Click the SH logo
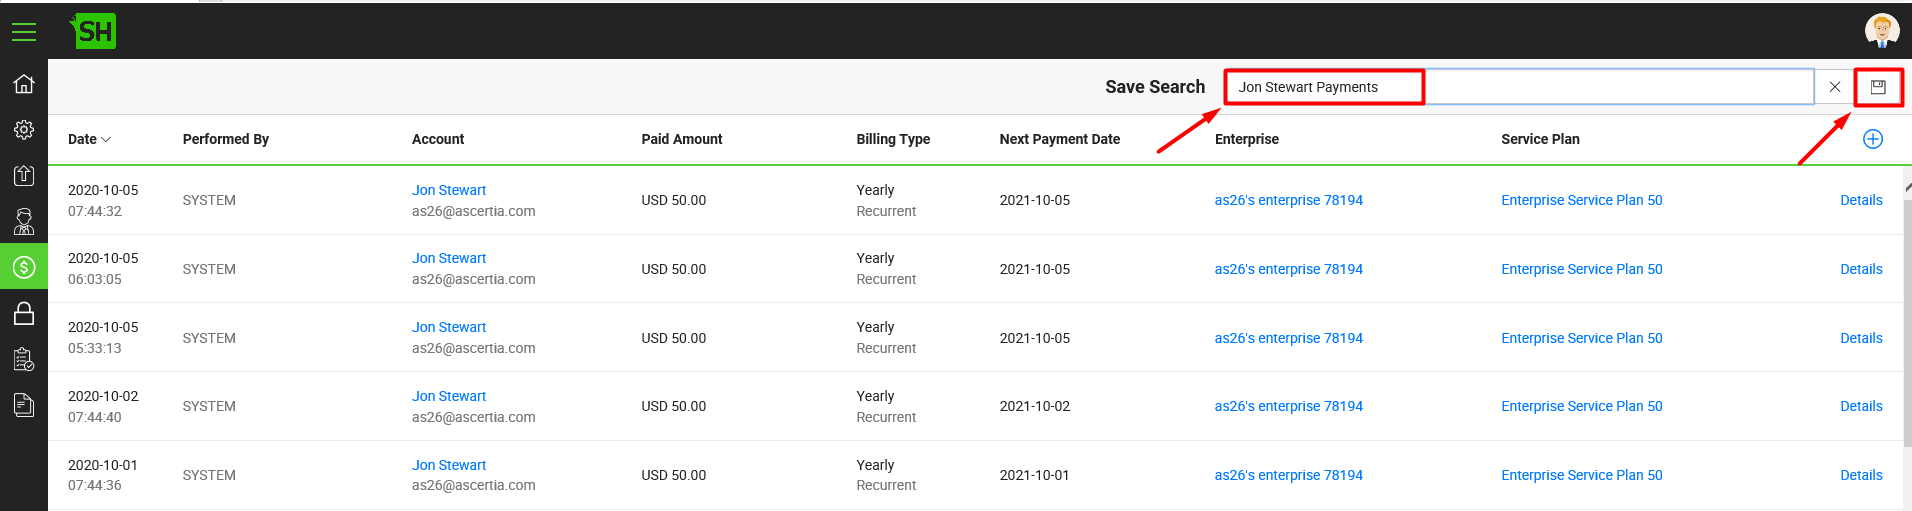 (94, 31)
